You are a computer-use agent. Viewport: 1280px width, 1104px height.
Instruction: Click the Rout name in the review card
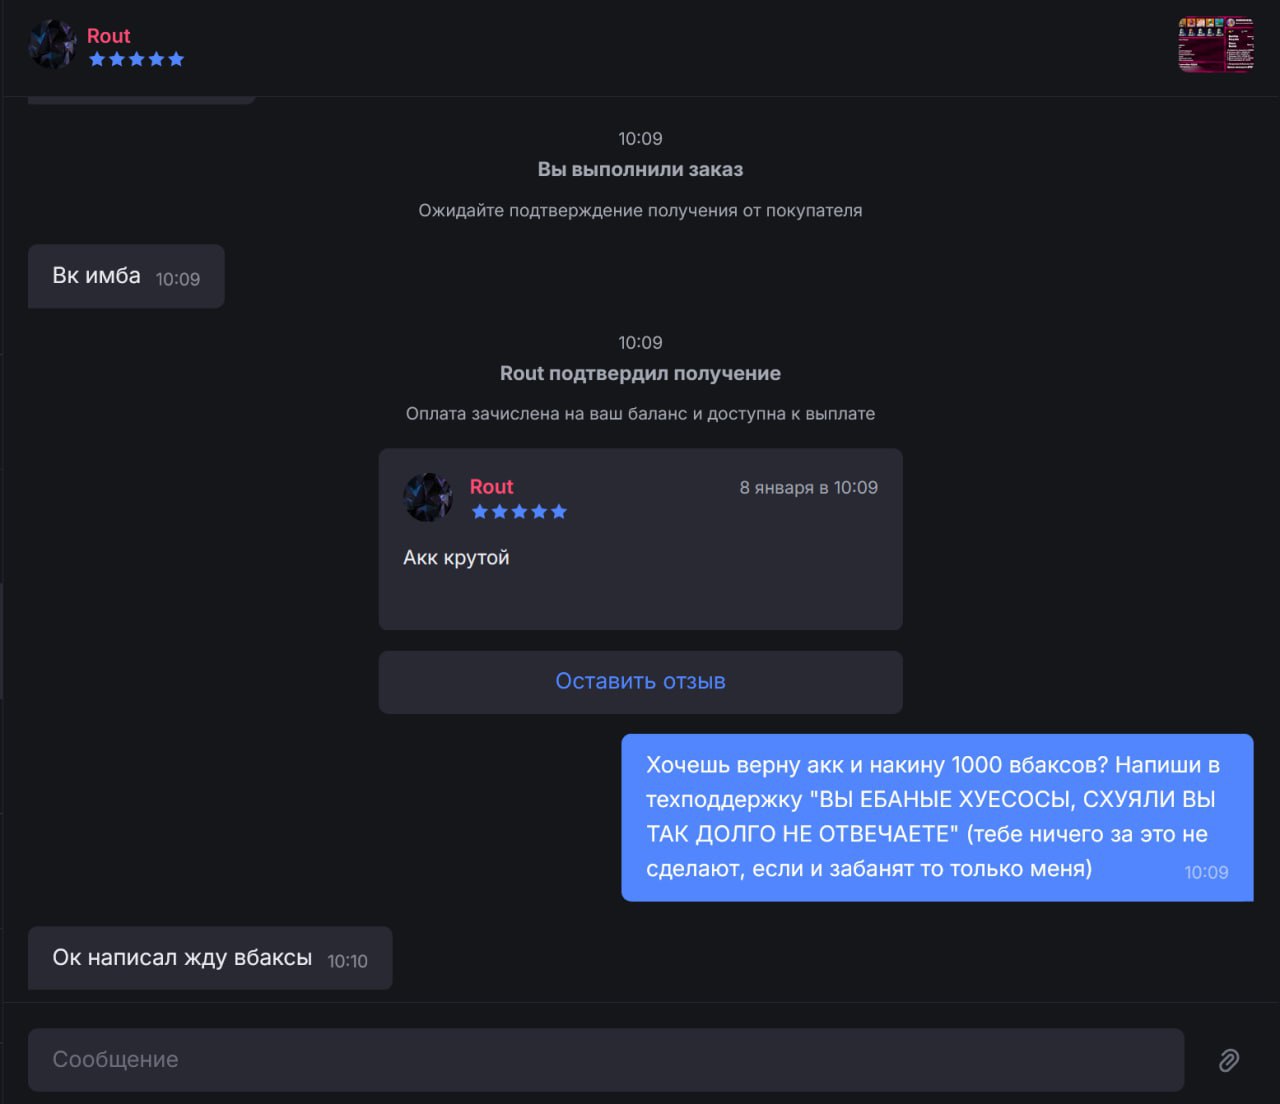tap(491, 487)
